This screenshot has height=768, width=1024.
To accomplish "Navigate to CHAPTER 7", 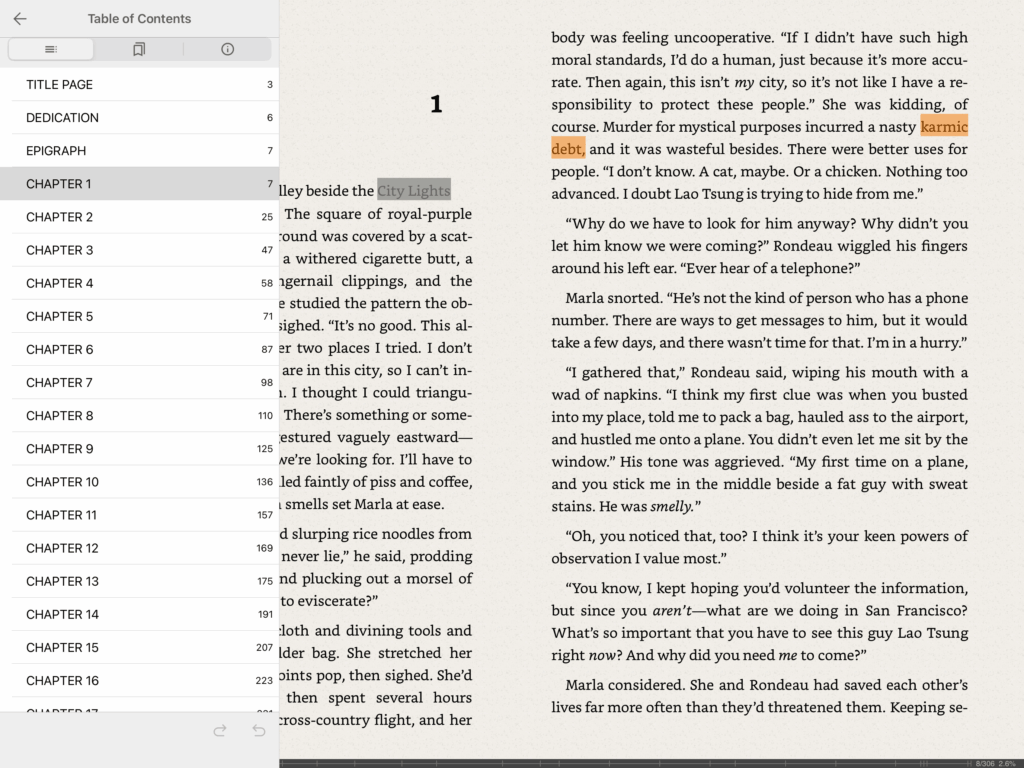I will click(x=140, y=383).
